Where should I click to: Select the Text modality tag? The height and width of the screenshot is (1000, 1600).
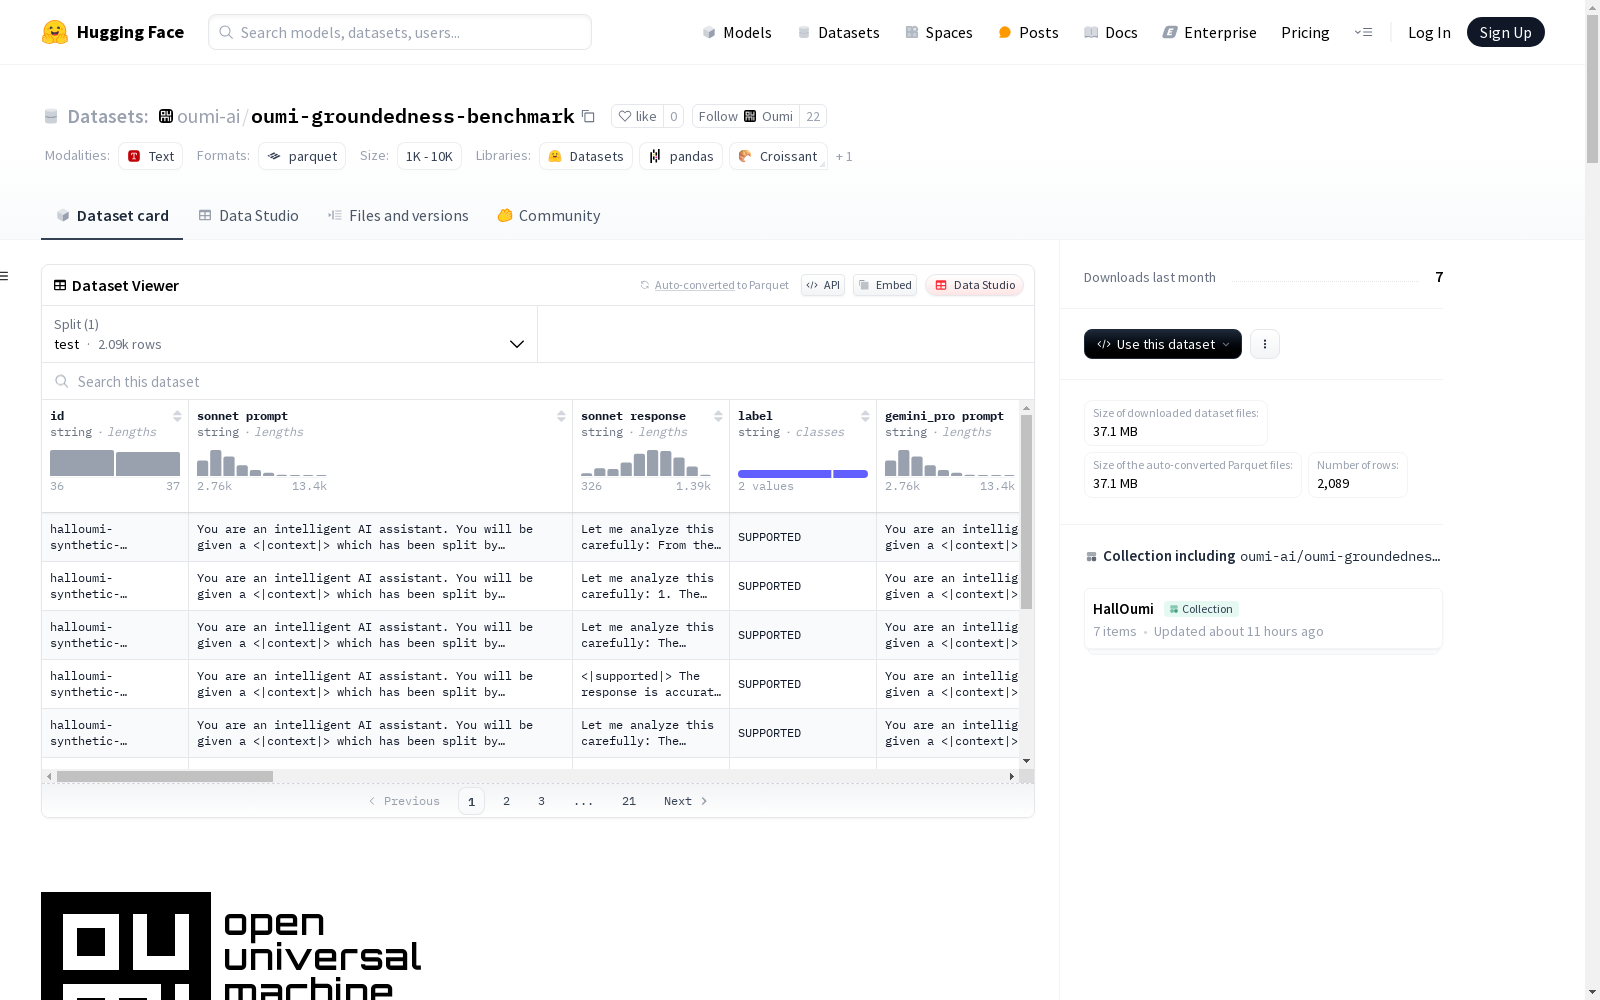click(150, 156)
